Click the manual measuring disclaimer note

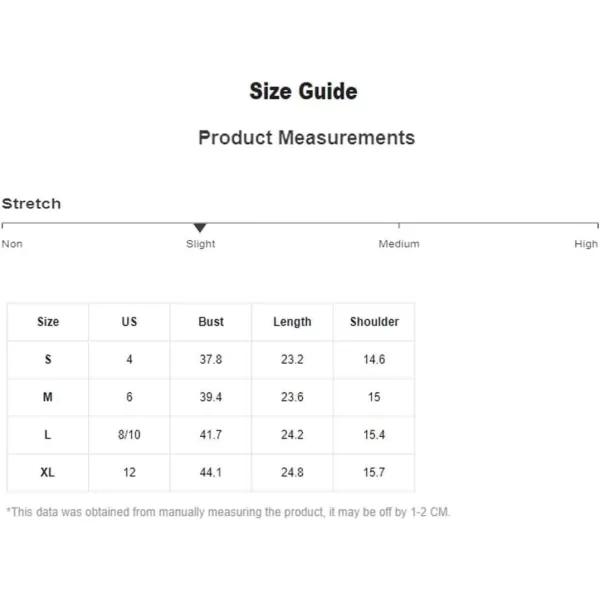tap(228, 512)
